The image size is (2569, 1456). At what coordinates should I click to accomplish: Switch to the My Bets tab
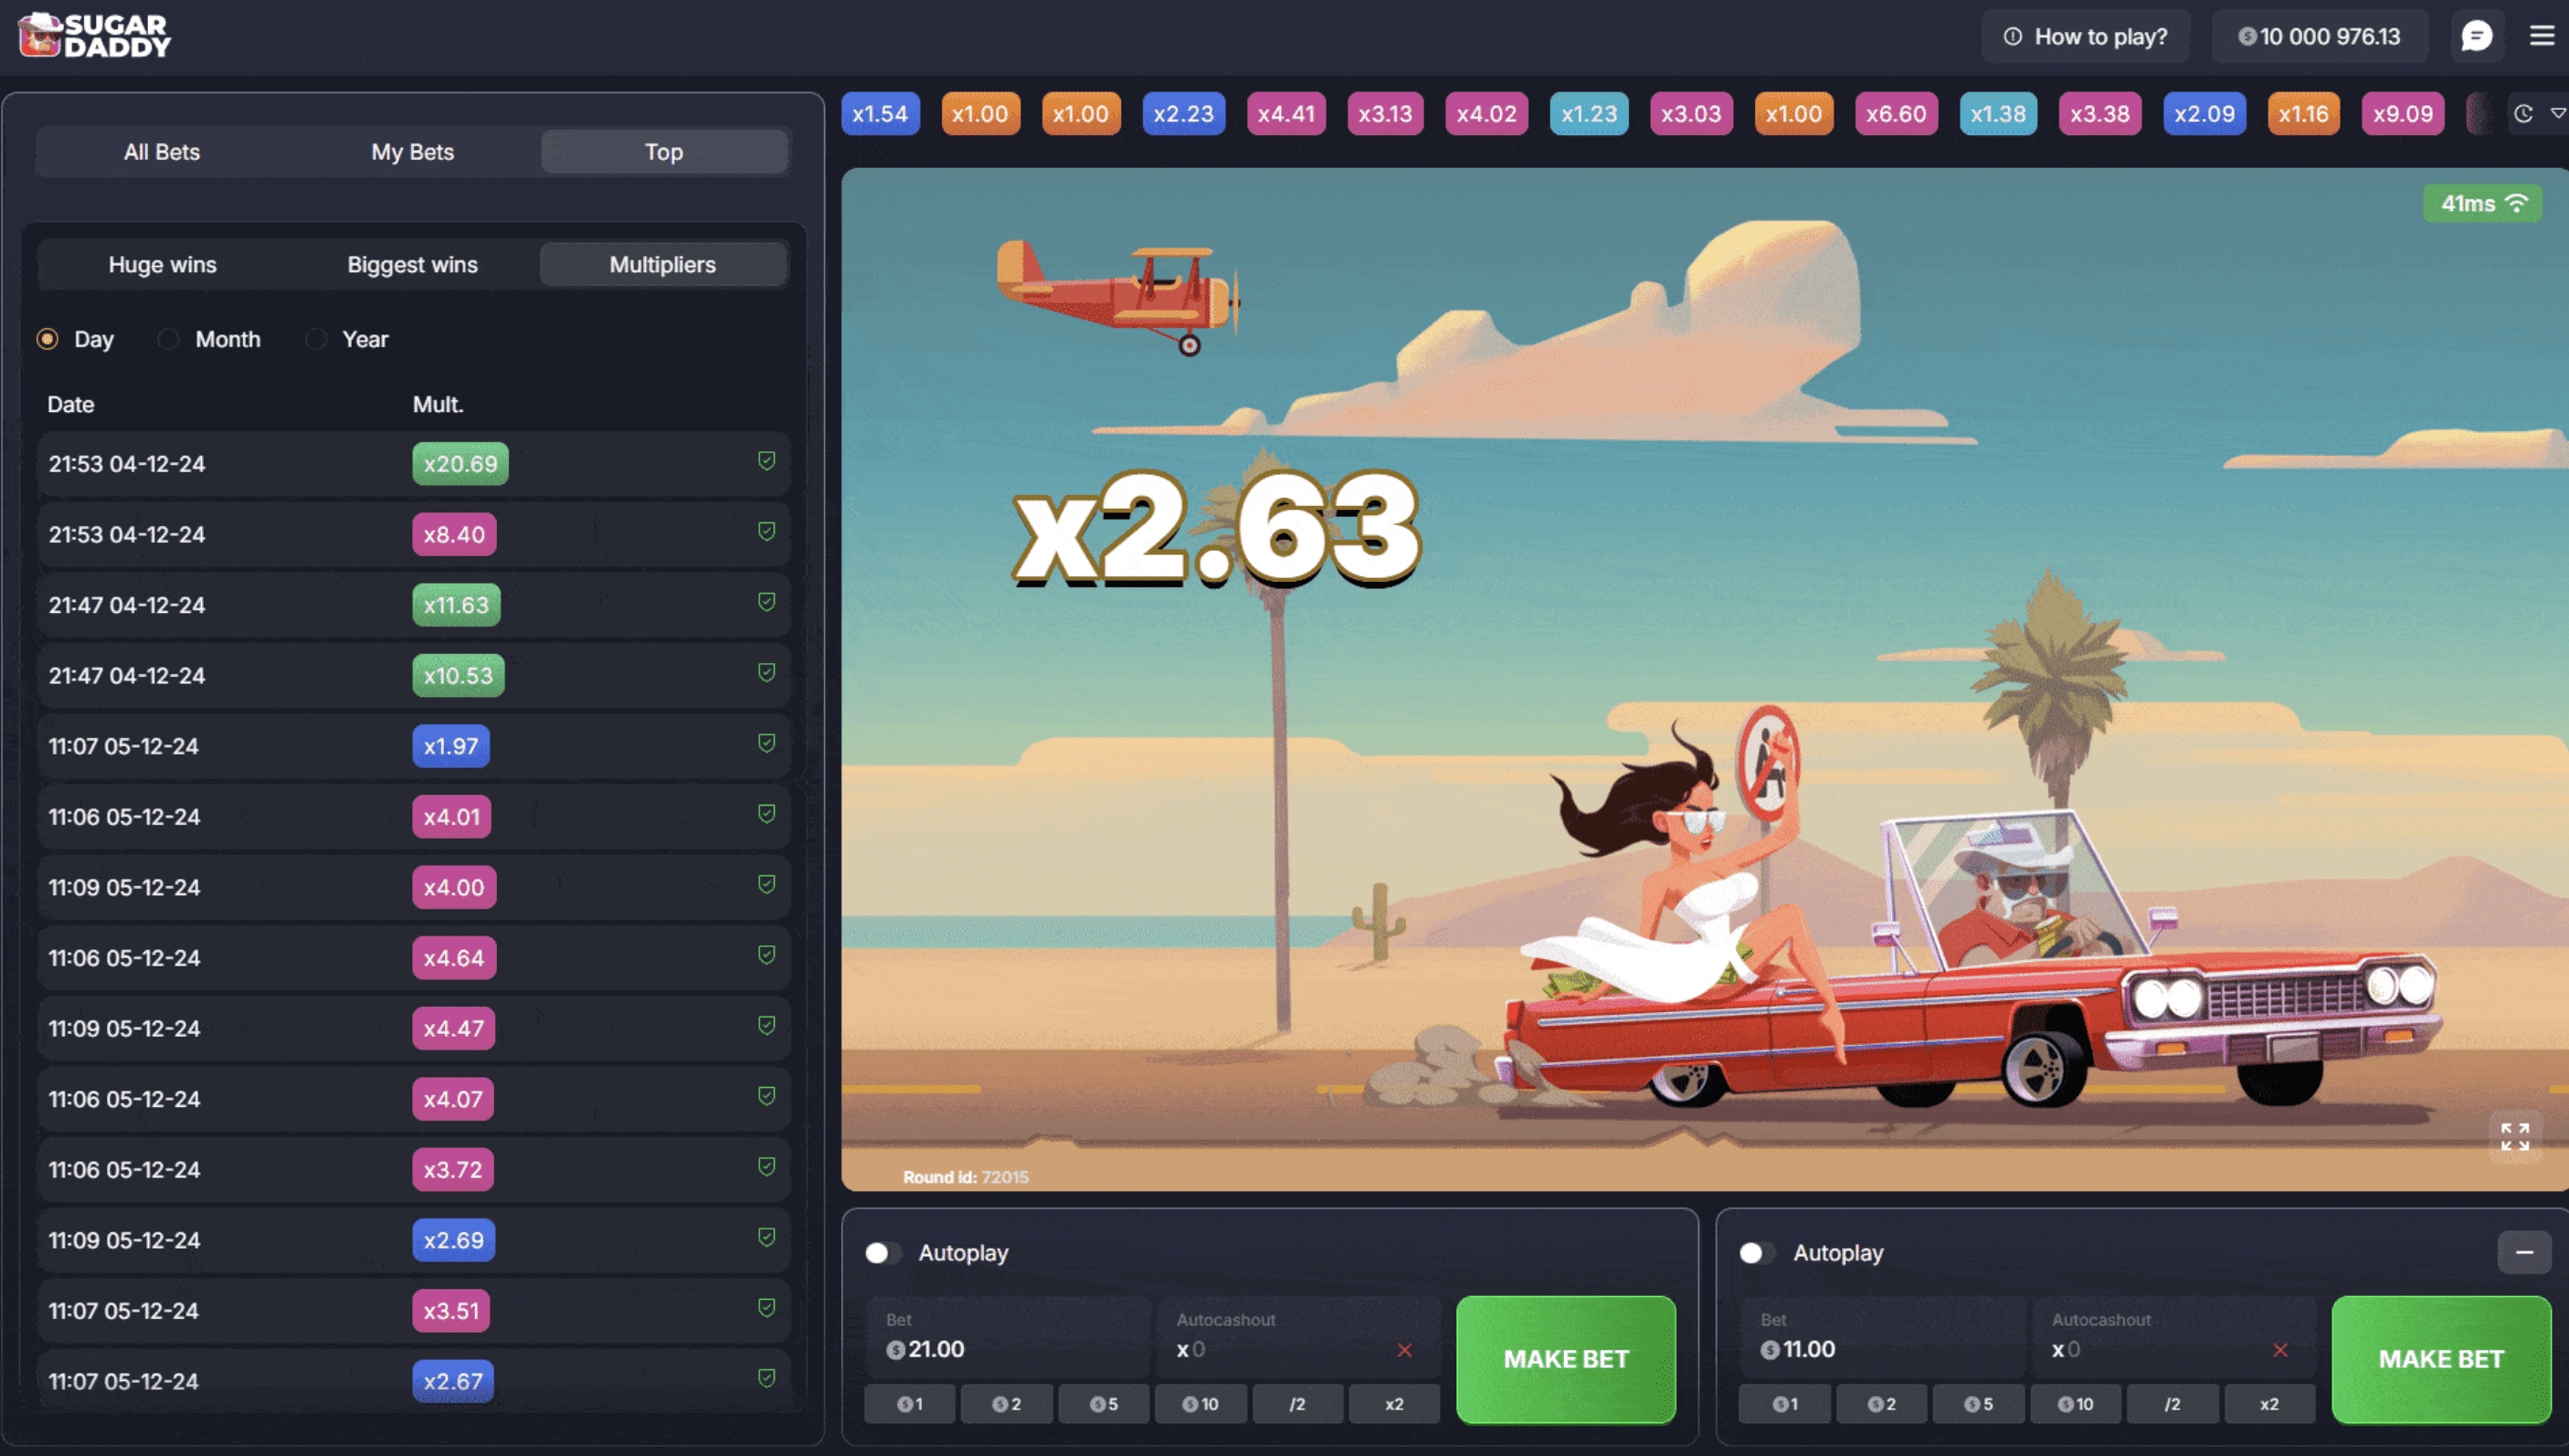[412, 152]
